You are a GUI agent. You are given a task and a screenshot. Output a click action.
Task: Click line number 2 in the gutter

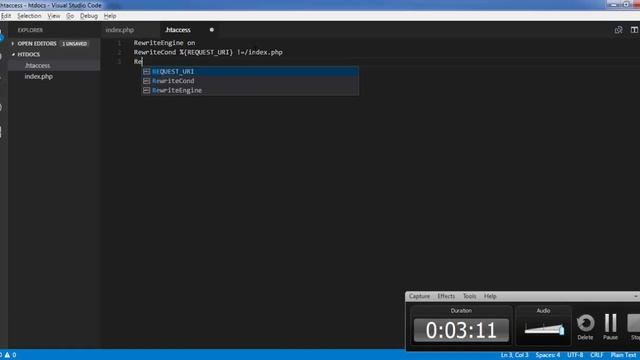119,52
